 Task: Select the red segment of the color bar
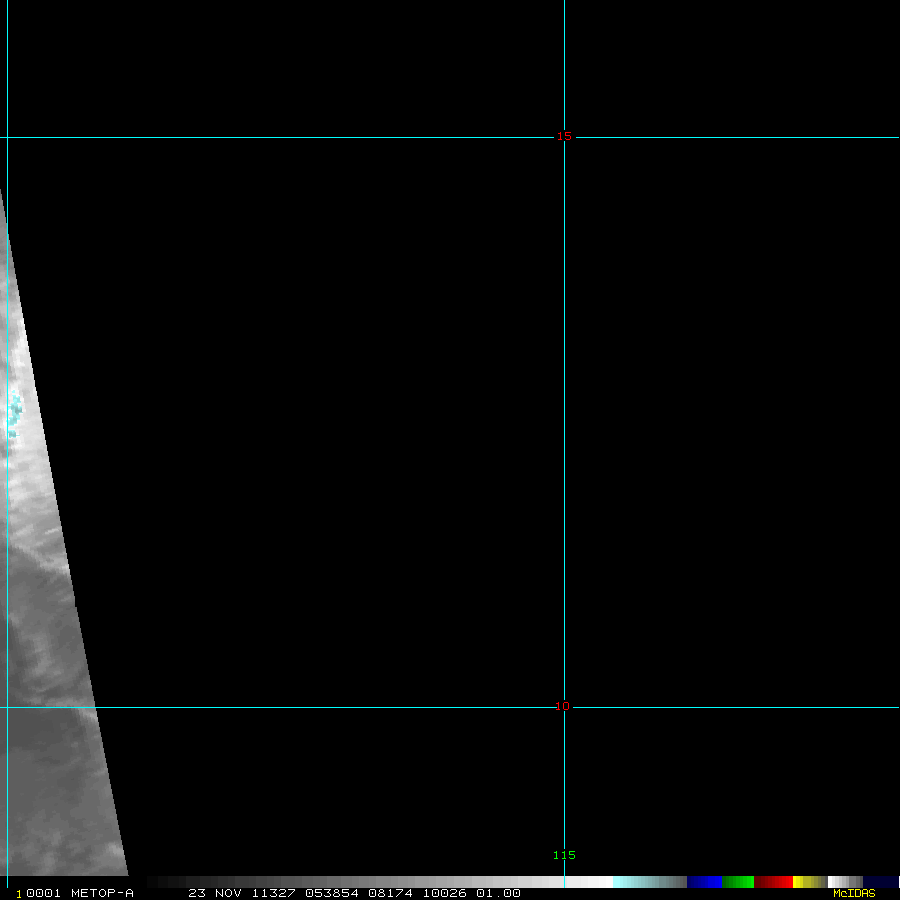(773, 882)
